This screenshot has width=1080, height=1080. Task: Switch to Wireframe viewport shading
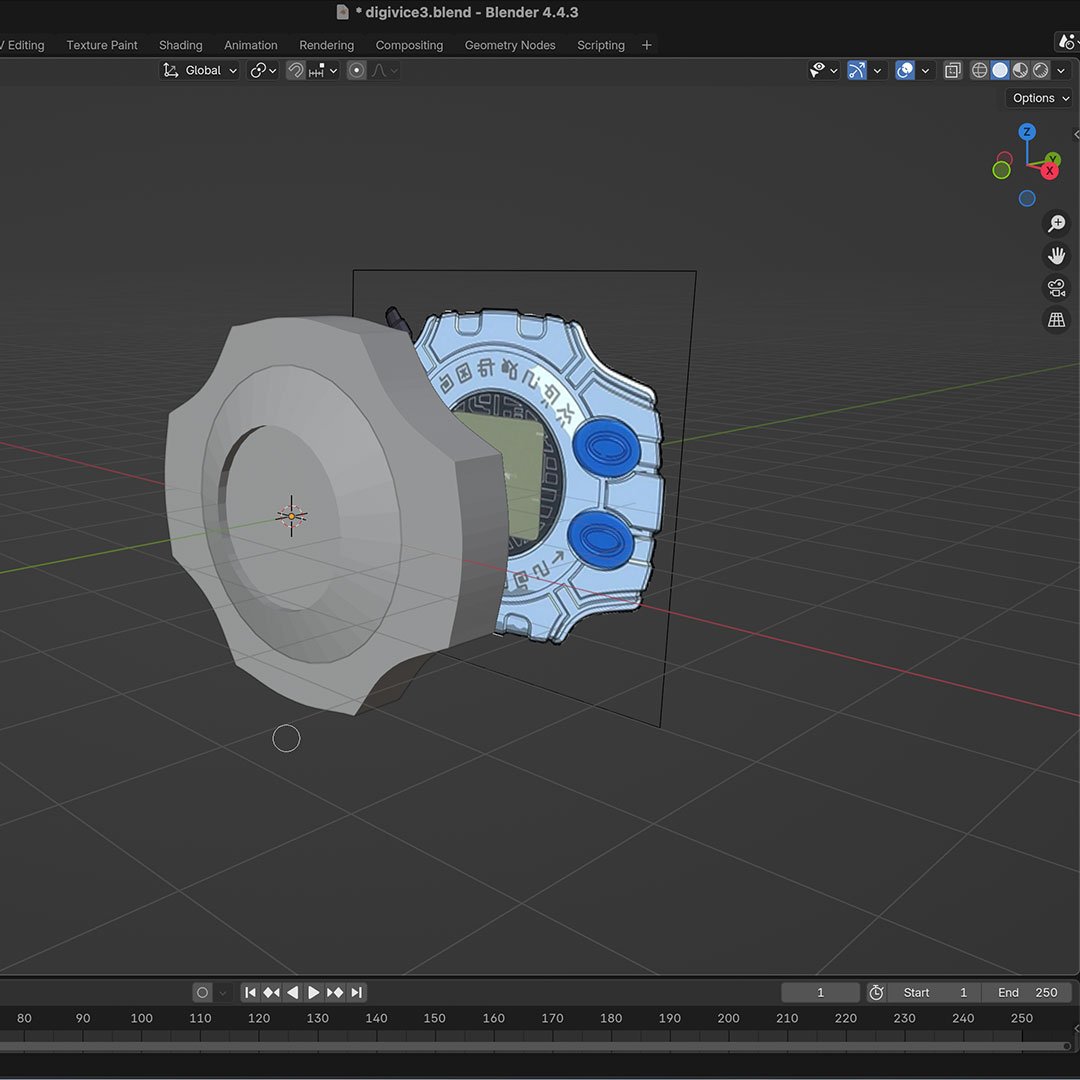[x=979, y=70]
